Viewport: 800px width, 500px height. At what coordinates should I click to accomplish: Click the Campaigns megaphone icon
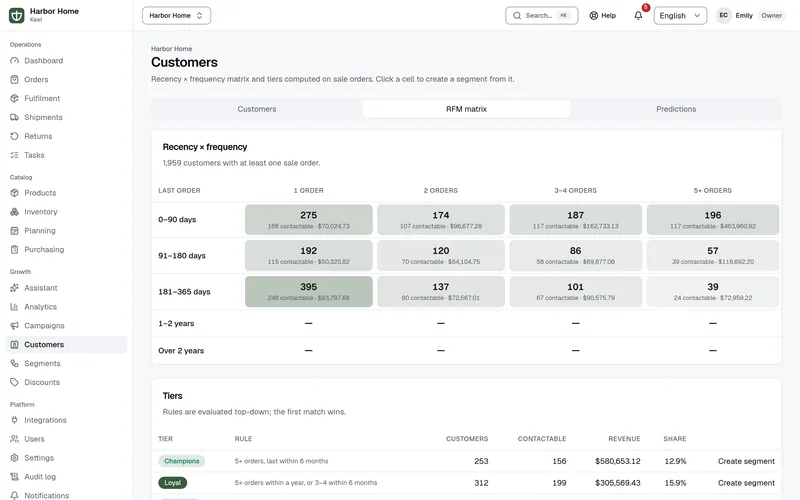click(14, 326)
